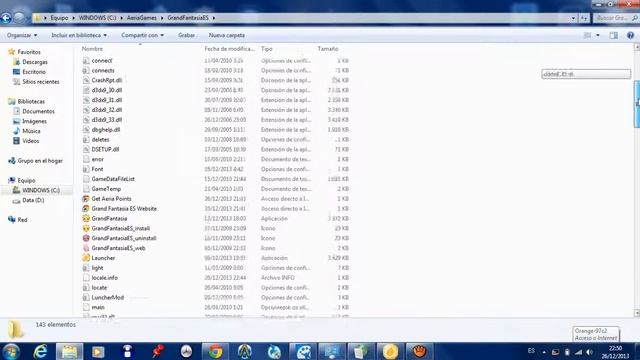Image resolution: width=640 pixels, height=360 pixels.
Task: Select the GrandFantasia application icon
Action: click(x=86, y=219)
